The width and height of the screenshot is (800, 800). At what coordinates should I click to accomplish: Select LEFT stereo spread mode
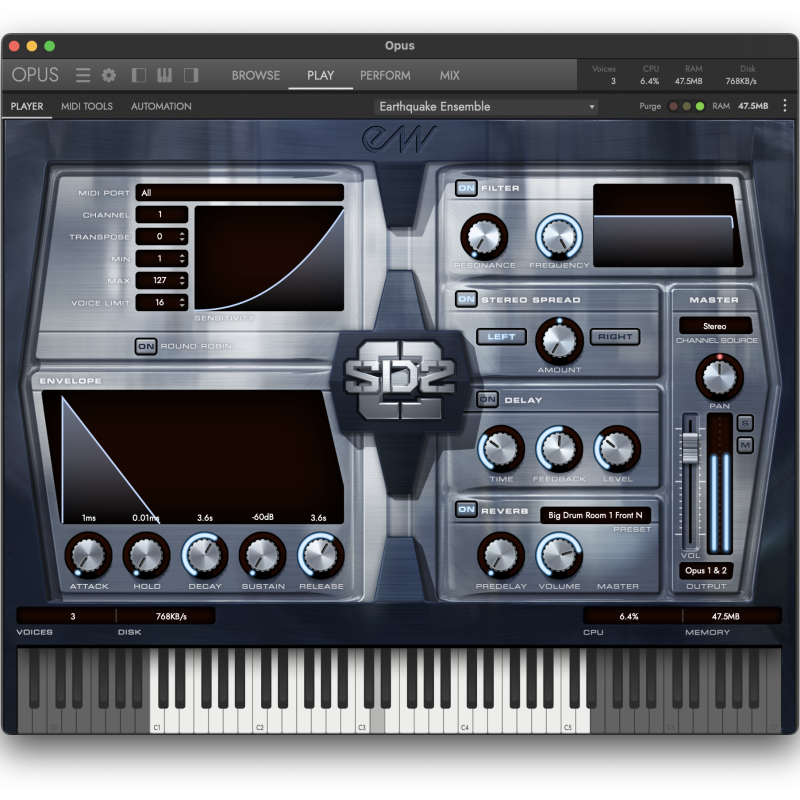pyautogui.click(x=501, y=337)
